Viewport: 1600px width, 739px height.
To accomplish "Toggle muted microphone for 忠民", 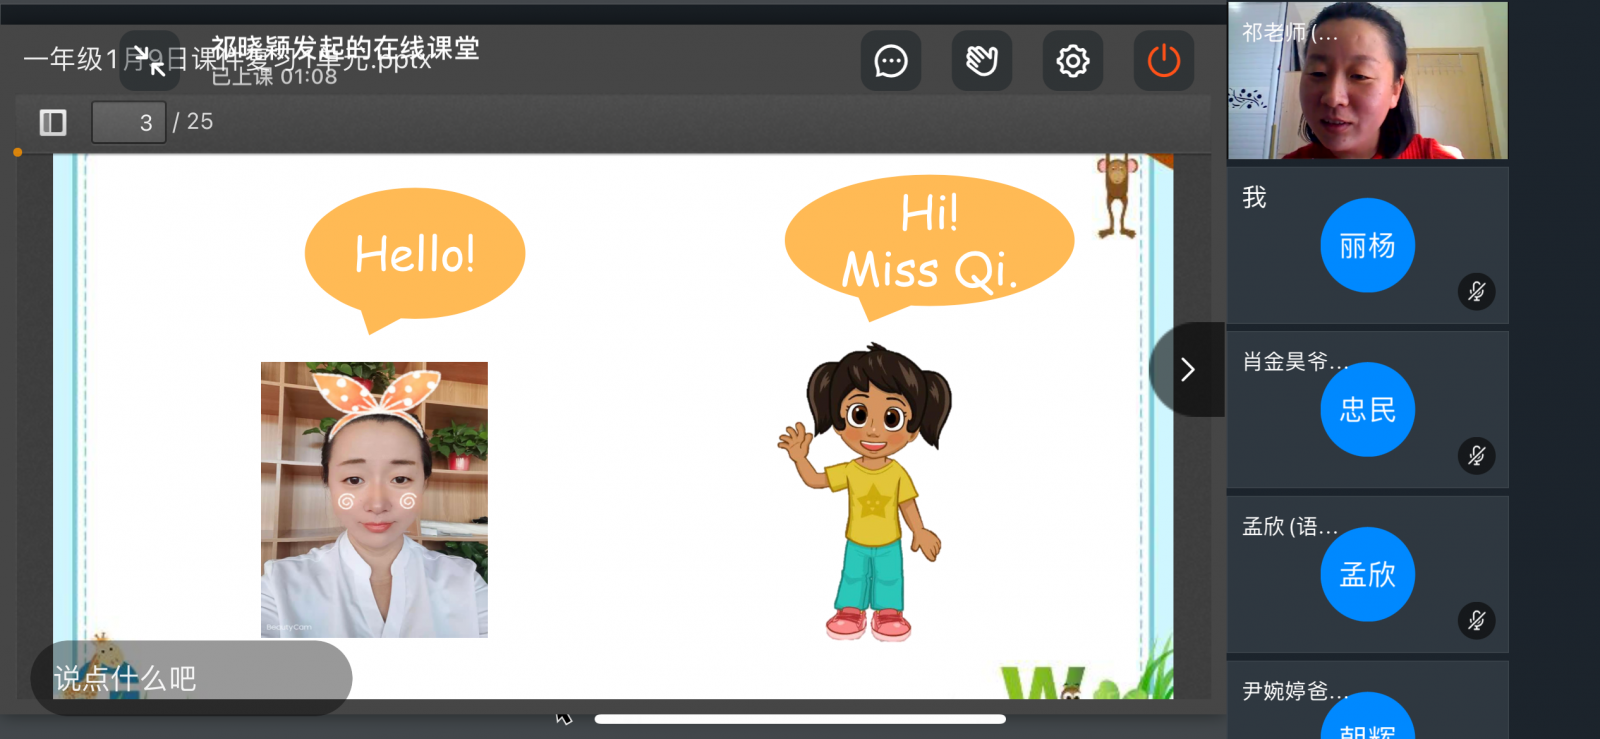I will click(x=1476, y=456).
